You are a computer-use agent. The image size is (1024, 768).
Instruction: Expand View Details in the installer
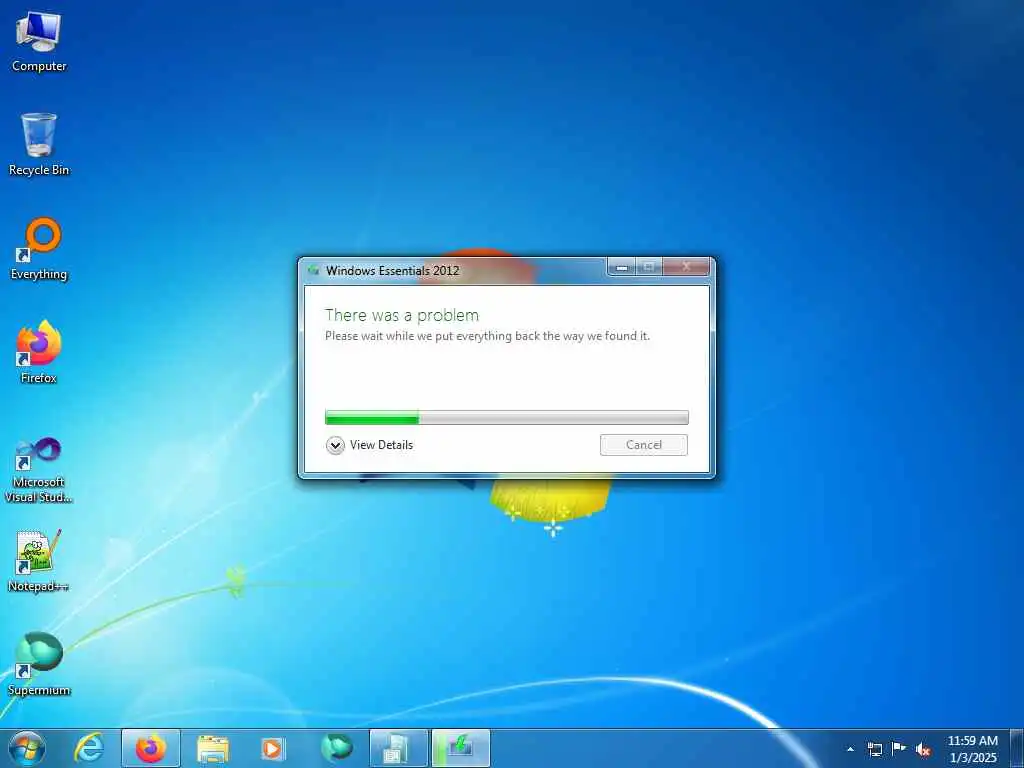pyautogui.click(x=370, y=445)
